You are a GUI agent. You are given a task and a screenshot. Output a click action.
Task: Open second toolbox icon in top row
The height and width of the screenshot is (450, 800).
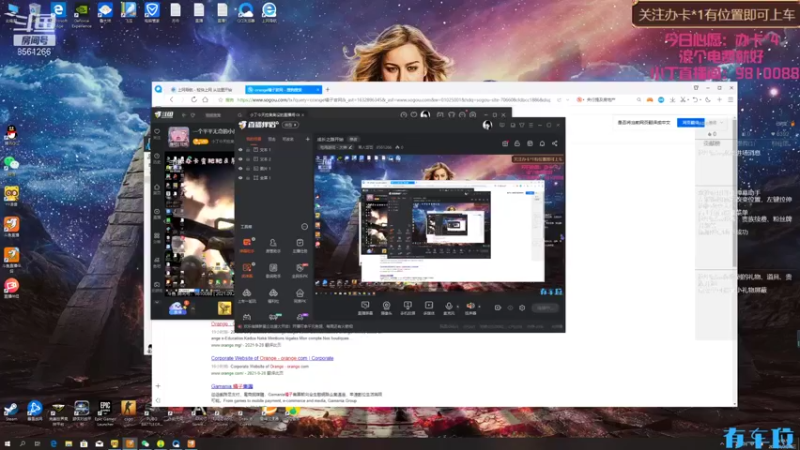pyautogui.click(x=273, y=245)
